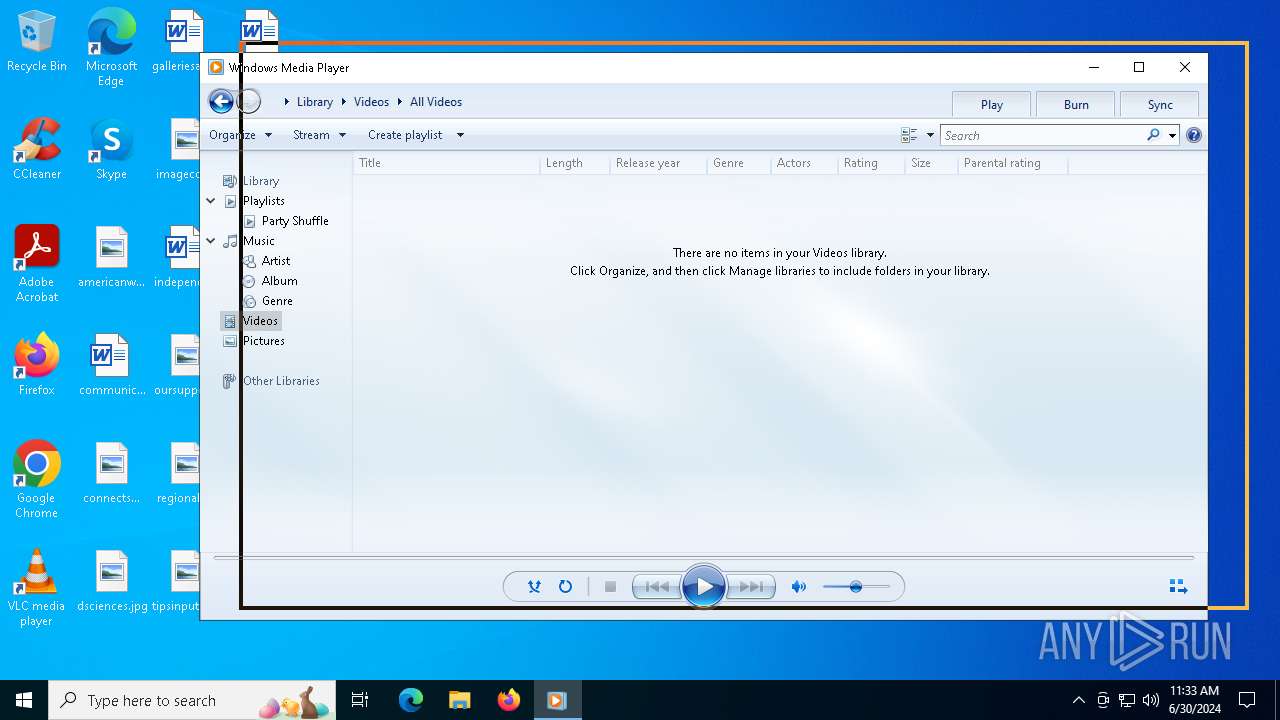This screenshot has width=1280, height=720.
Task: Open Firefox from the taskbar
Action: (508, 700)
